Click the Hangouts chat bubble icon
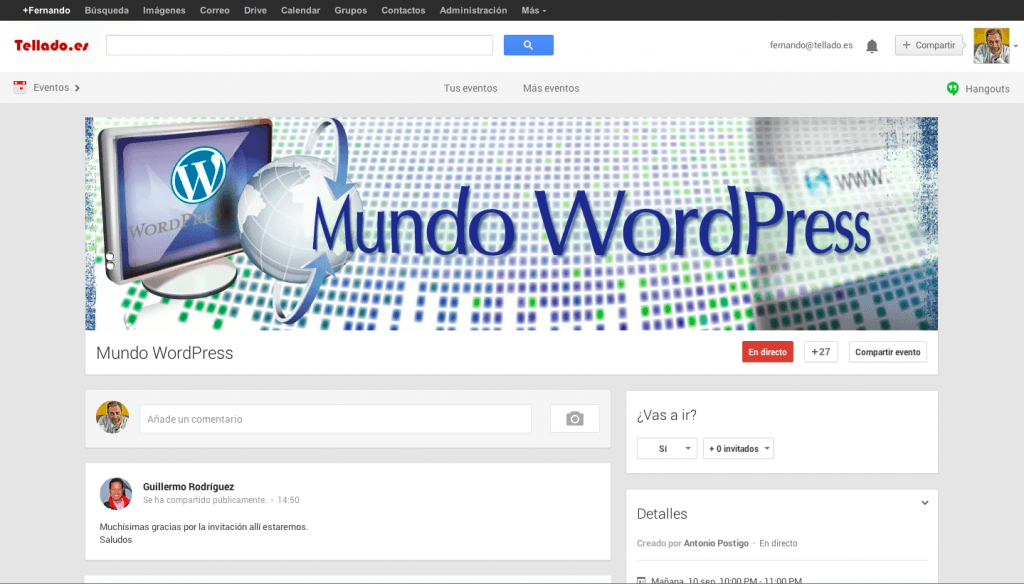This screenshot has width=1024, height=584. tap(953, 88)
